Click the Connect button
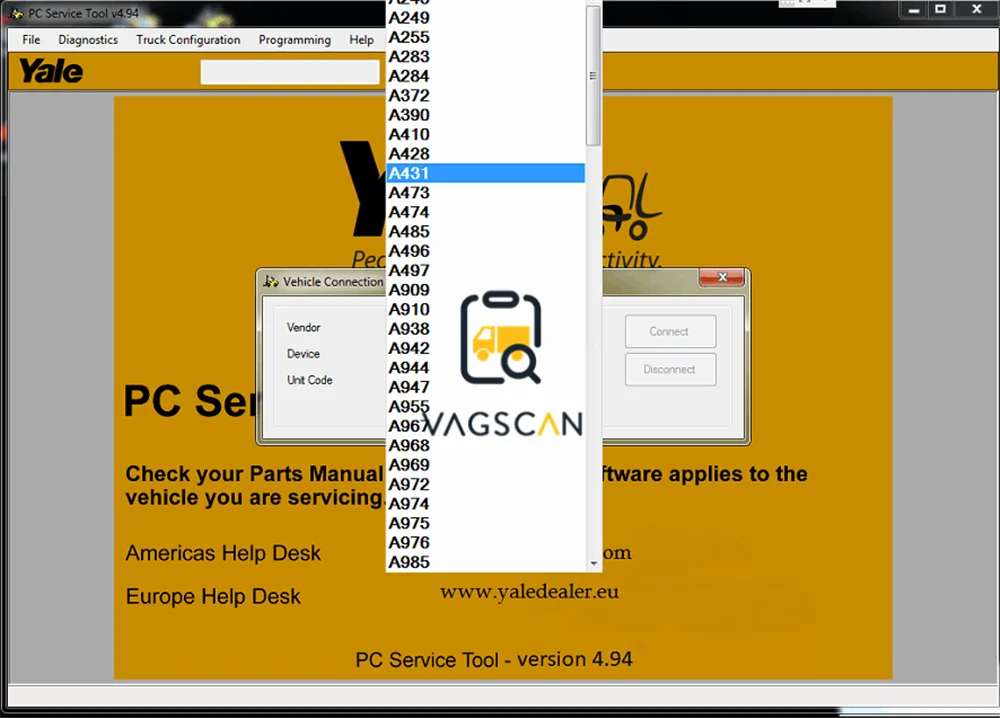 click(670, 332)
